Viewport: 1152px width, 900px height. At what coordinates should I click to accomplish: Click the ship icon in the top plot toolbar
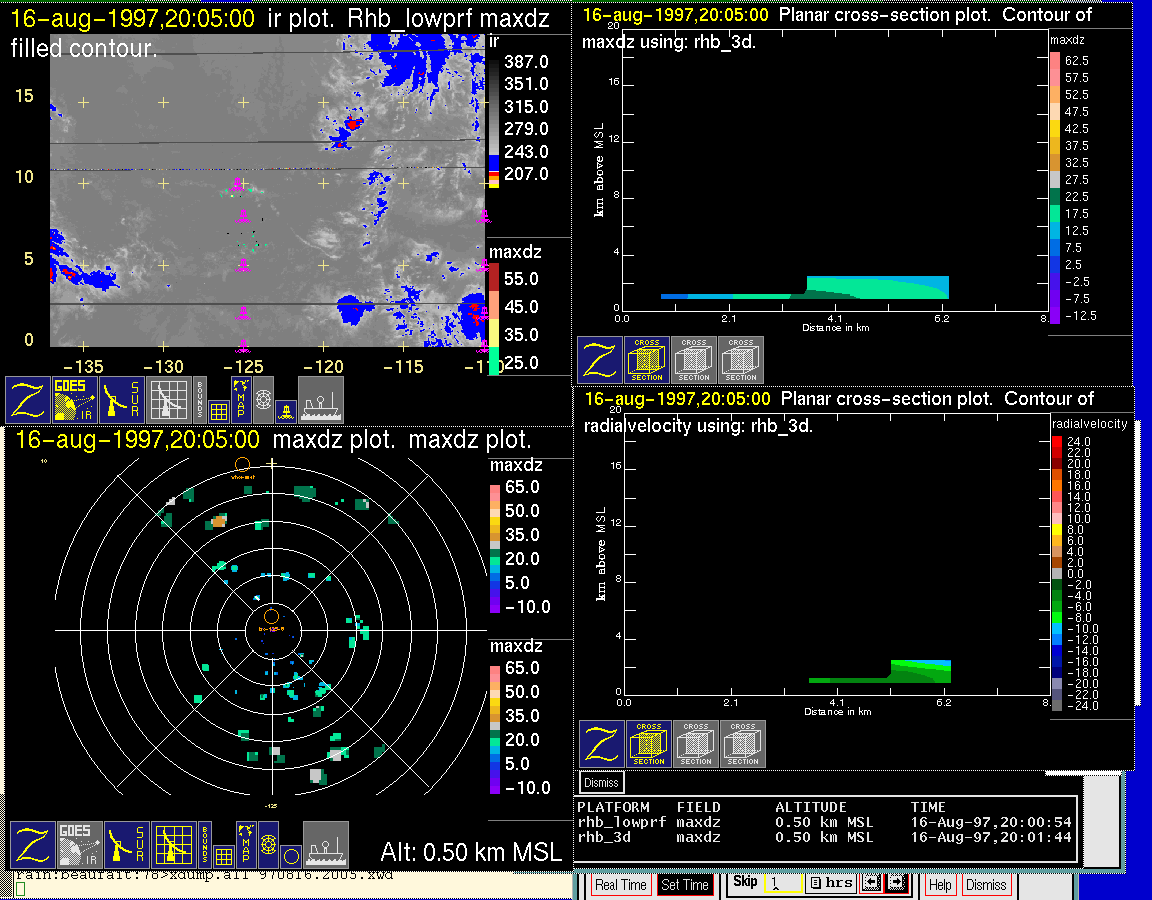tap(321, 400)
